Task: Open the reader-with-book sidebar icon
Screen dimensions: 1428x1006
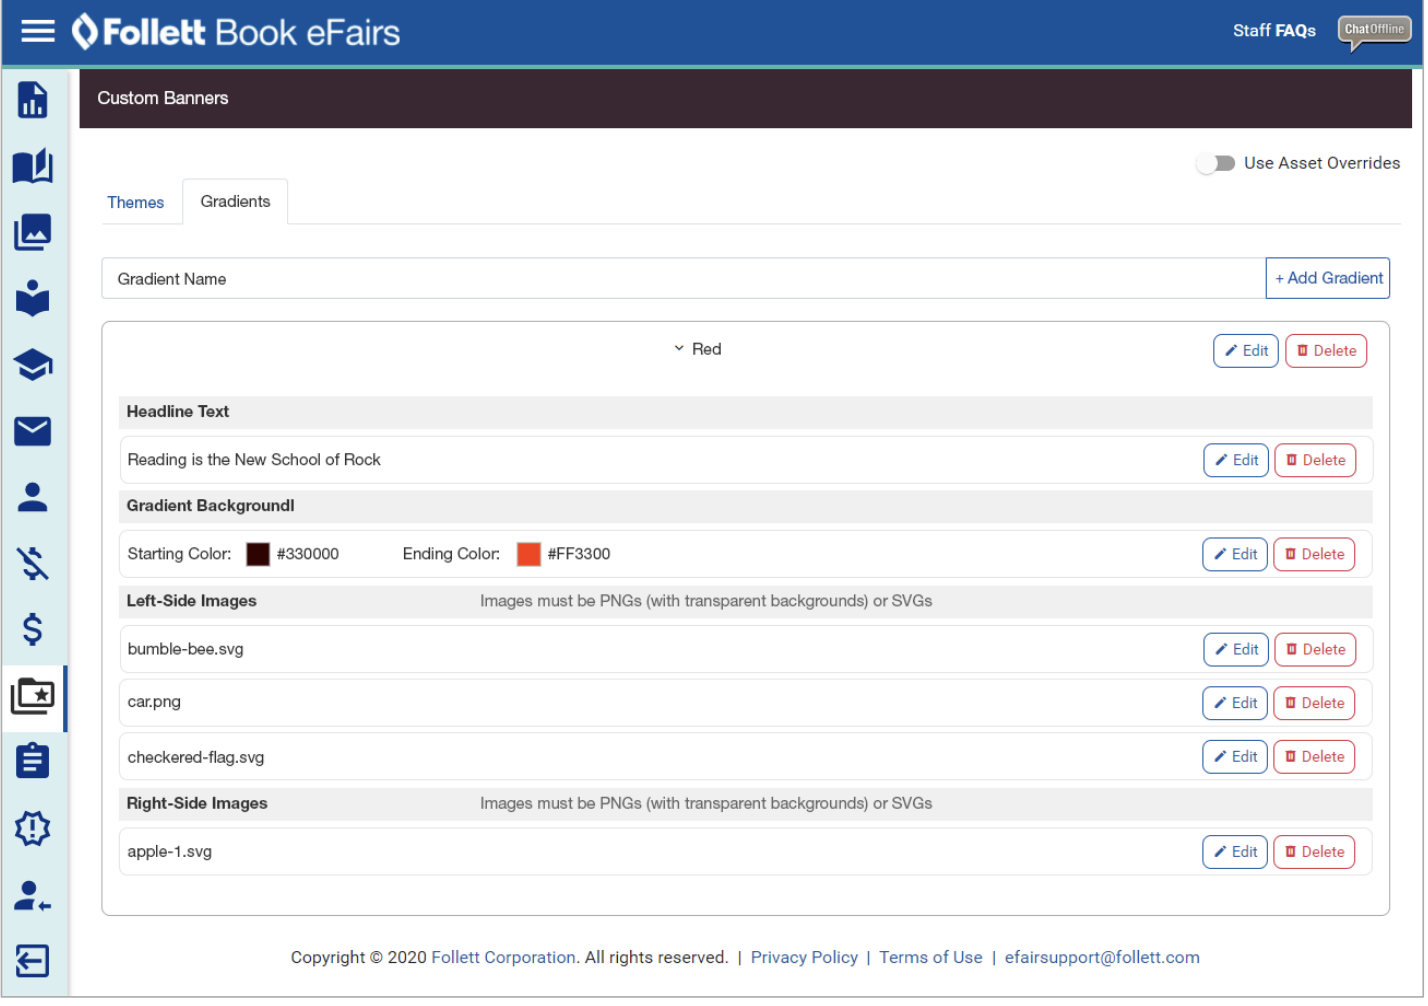Action: coord(33,299)
